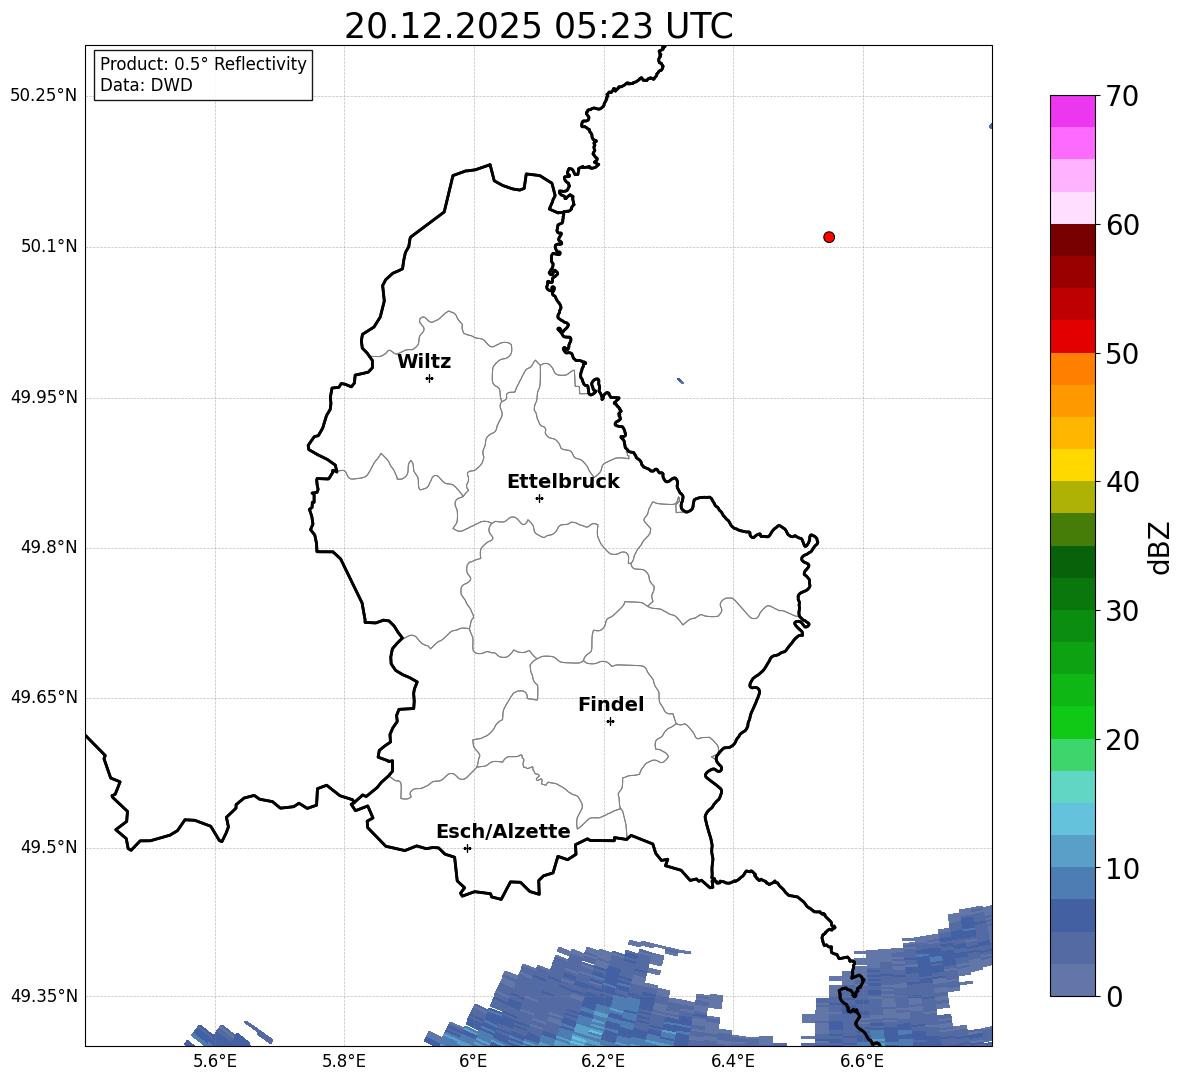Viewport: 1184px width, 1081px height.
Task: Click the 6.2°E longitude label
Action: click(x=603, y=1061)
